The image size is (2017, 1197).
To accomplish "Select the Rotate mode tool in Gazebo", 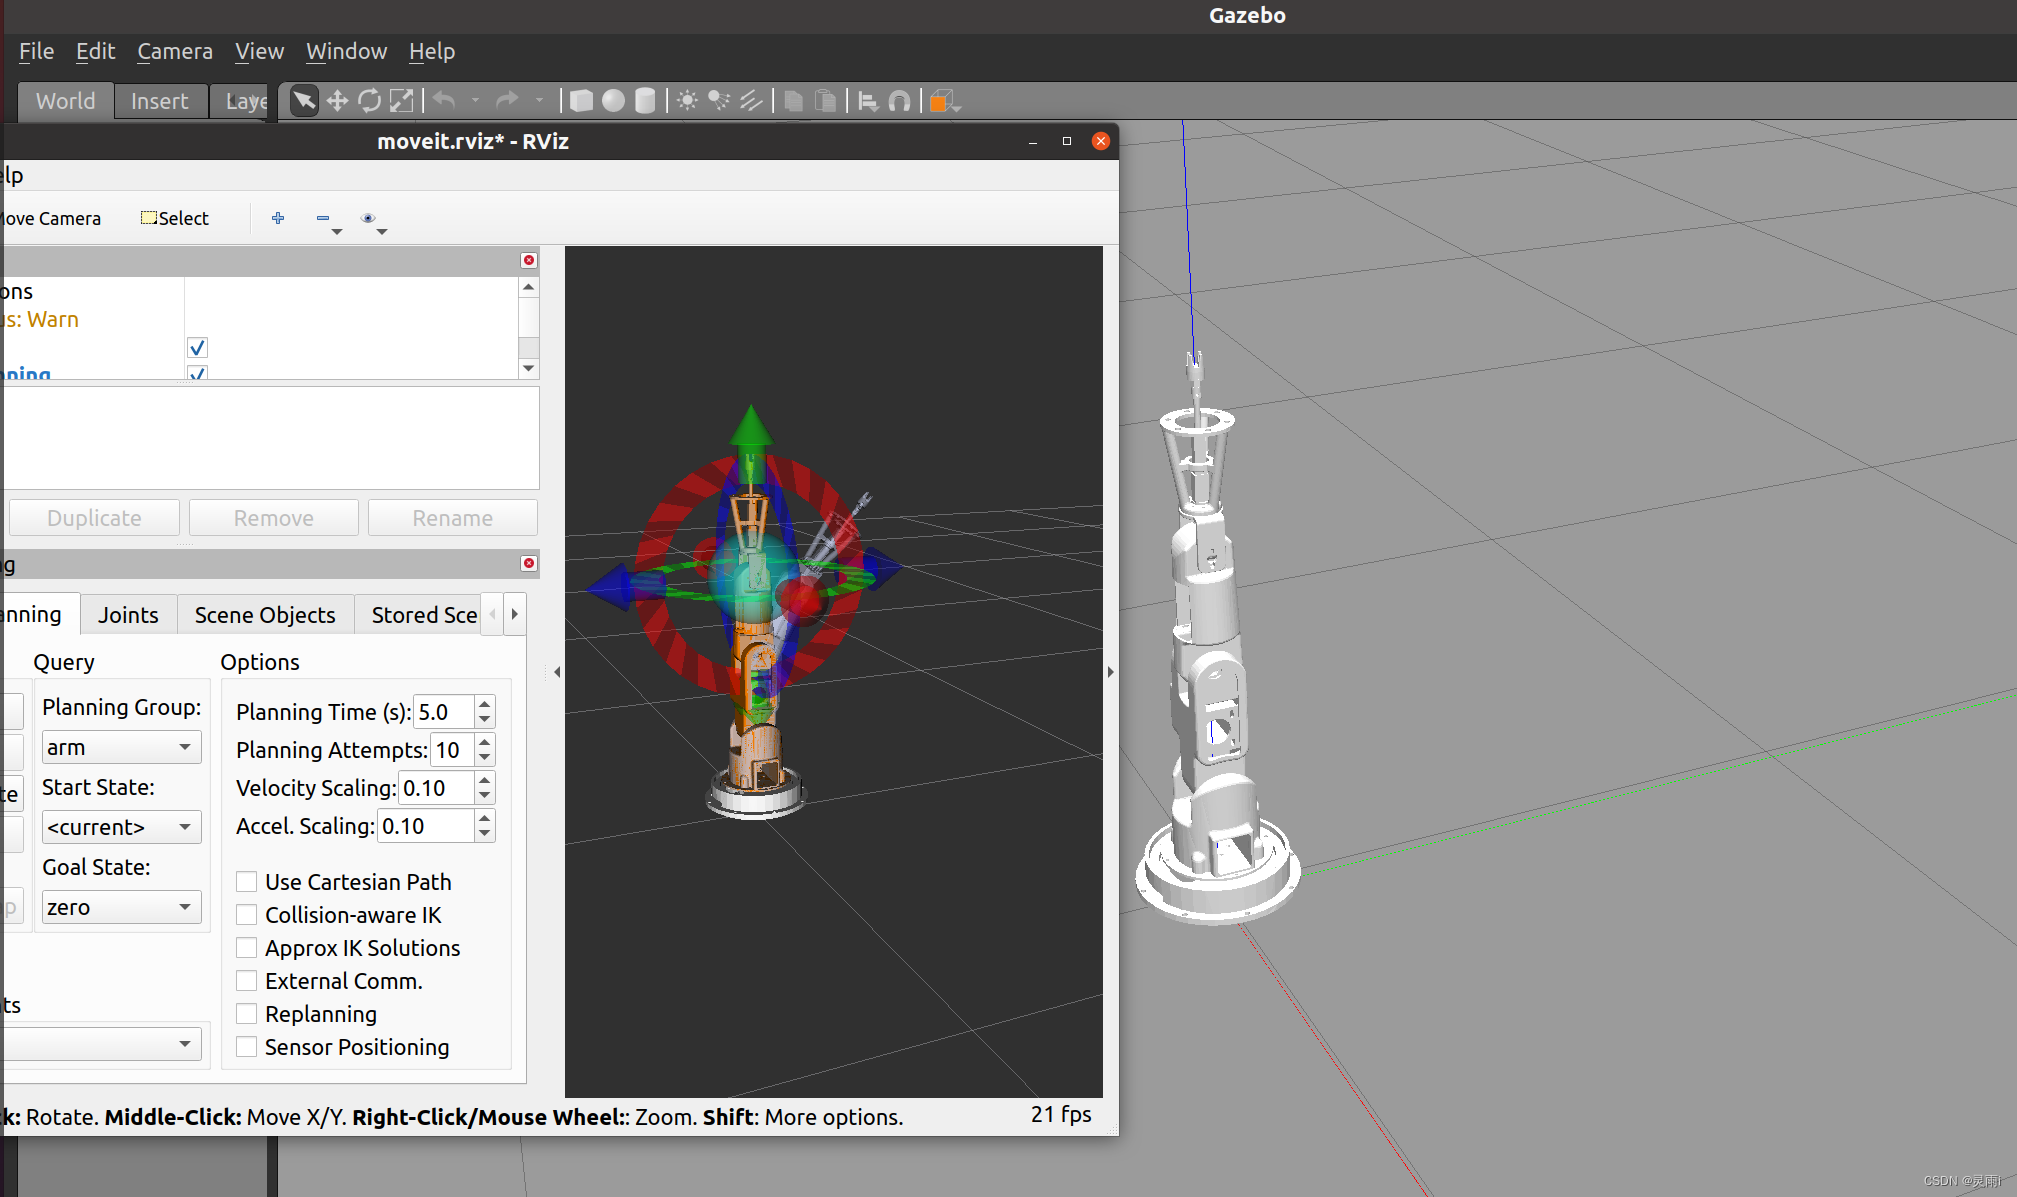I will click(370, 101).
